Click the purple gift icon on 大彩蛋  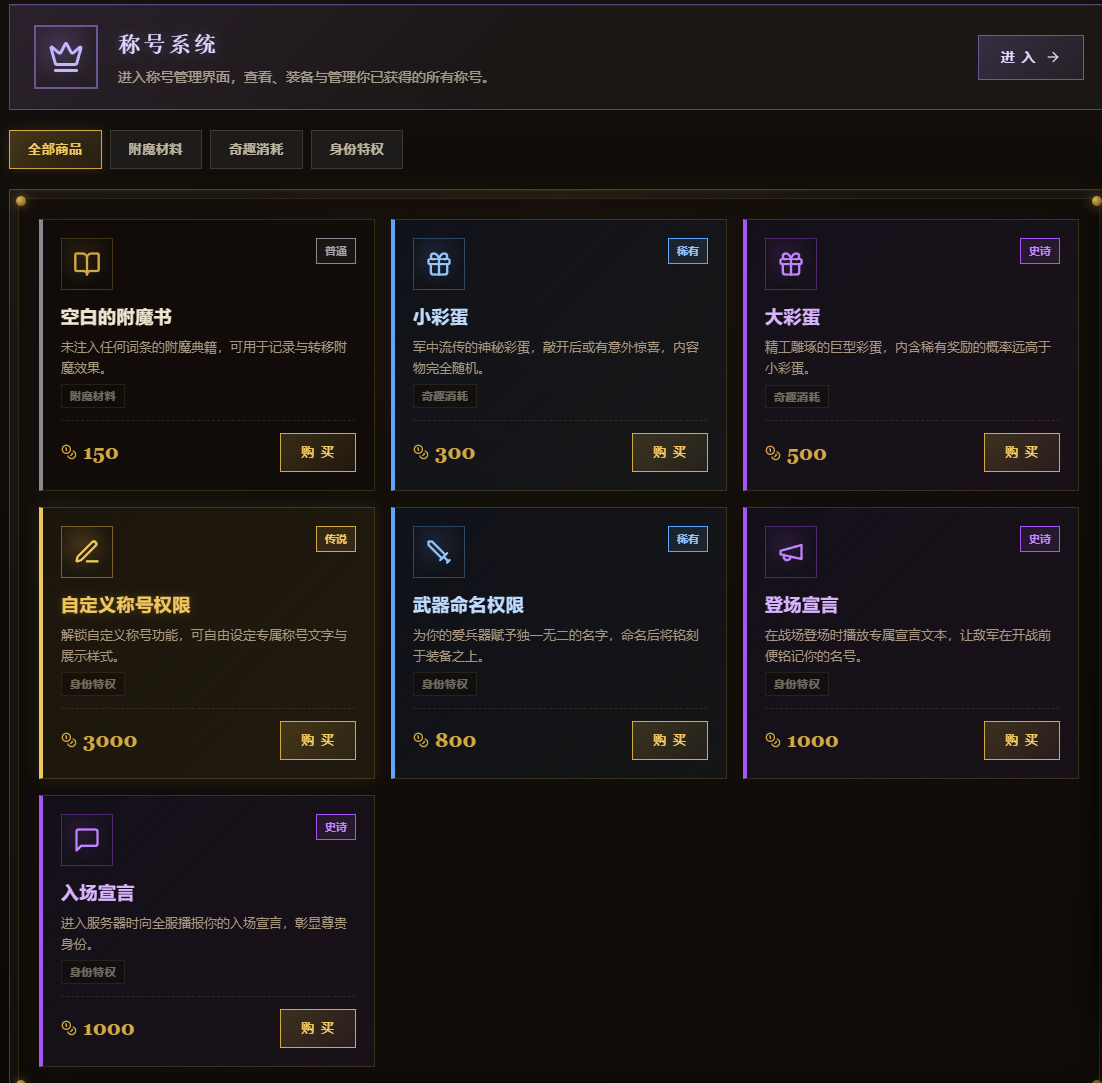coord(791,264)
